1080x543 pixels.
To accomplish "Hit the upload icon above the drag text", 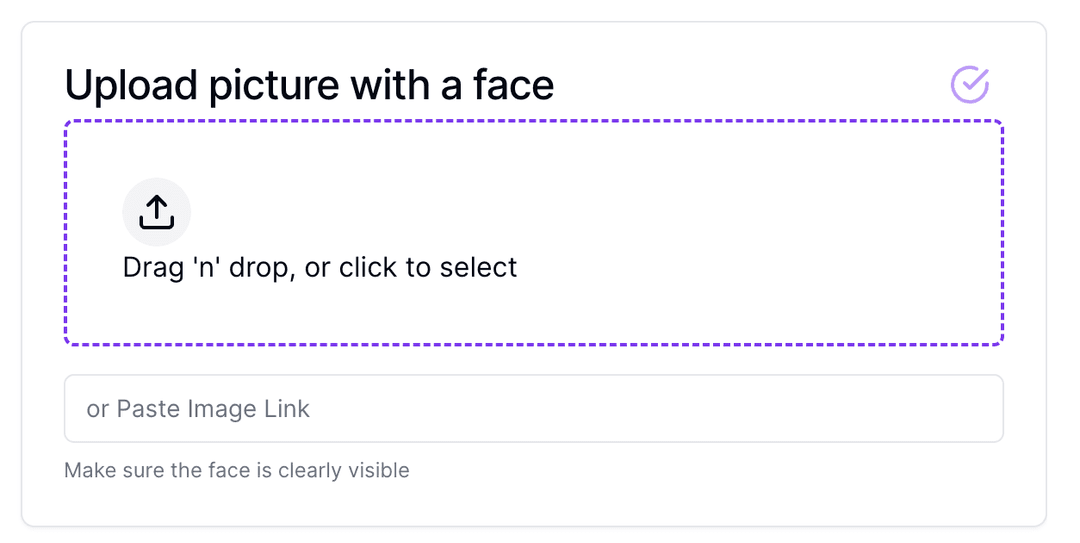I will pos(156,212).
